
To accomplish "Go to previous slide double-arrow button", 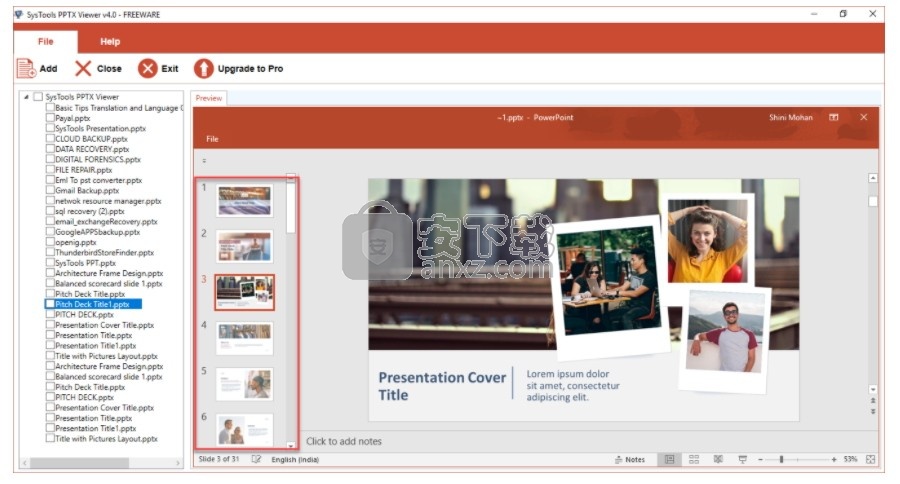I will (873, 400).
